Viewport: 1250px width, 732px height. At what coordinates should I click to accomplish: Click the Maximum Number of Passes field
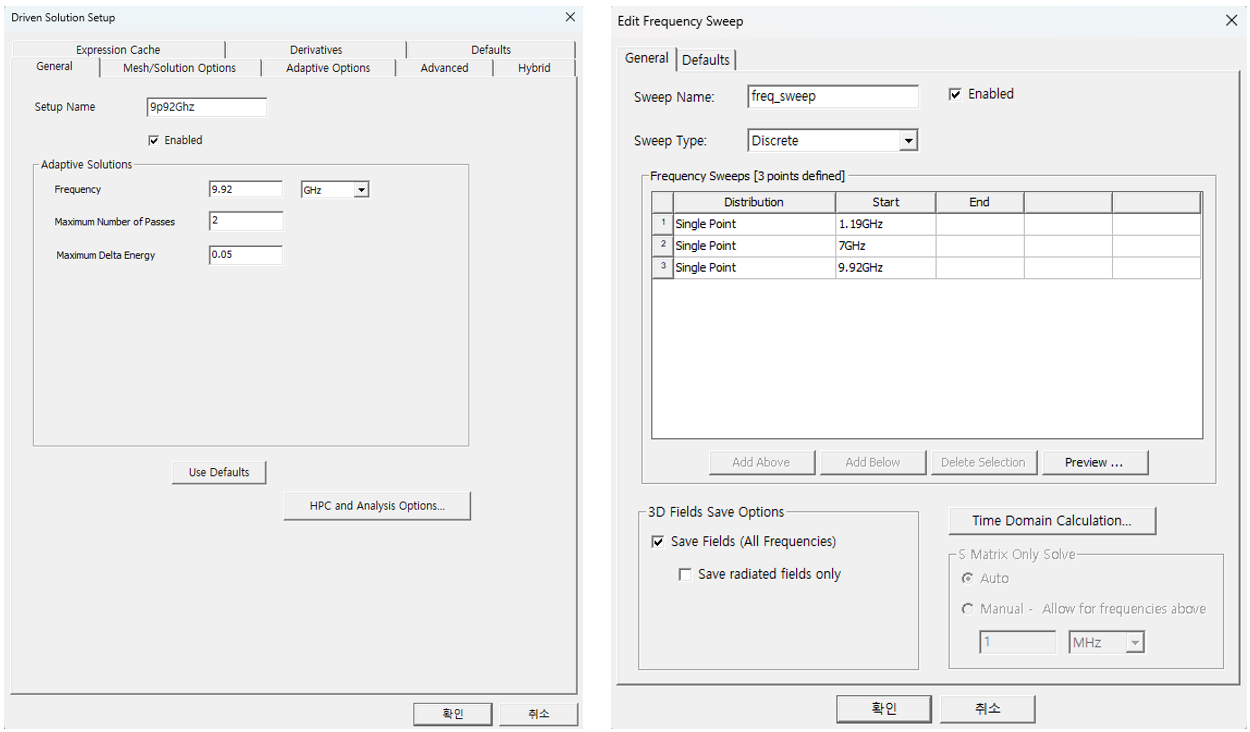tap(245, 221)
